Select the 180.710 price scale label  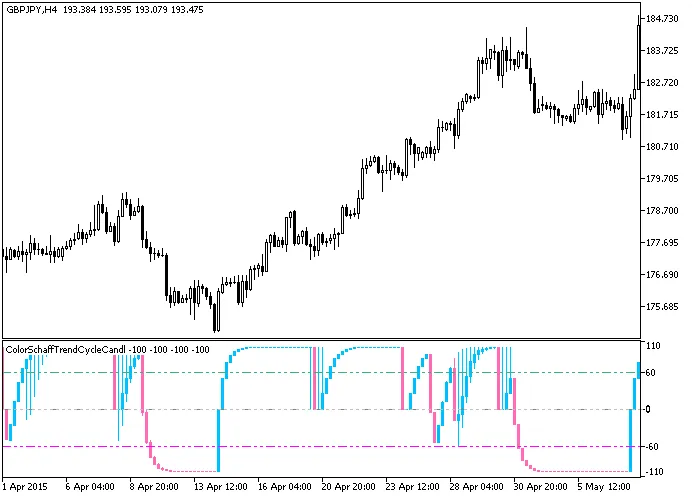[x=663, y=147]
